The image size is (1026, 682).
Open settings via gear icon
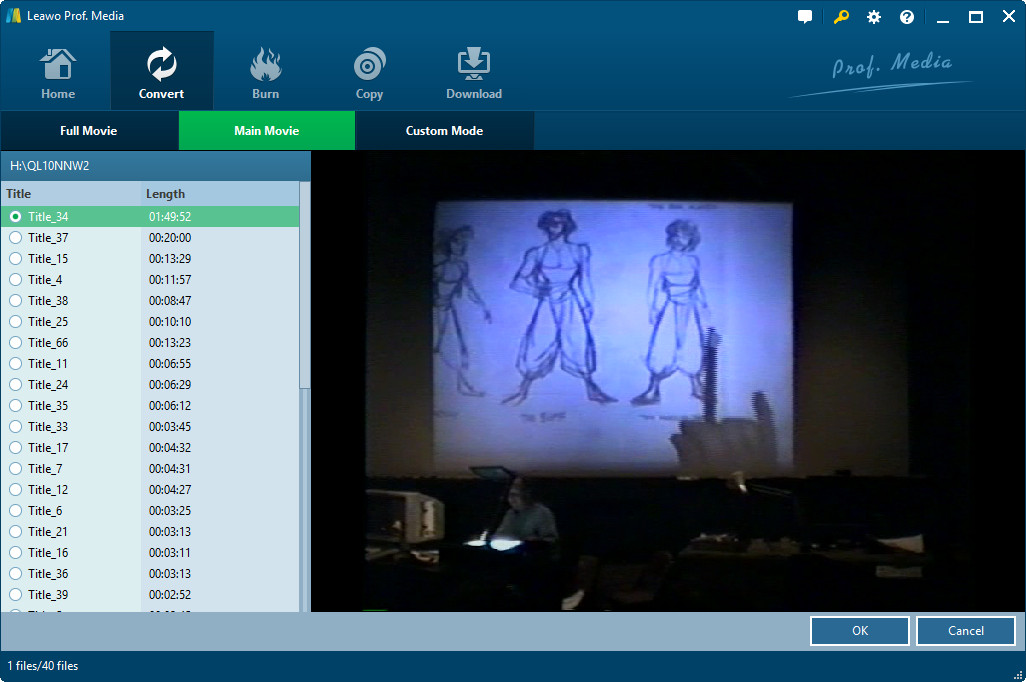pos(874,17)
